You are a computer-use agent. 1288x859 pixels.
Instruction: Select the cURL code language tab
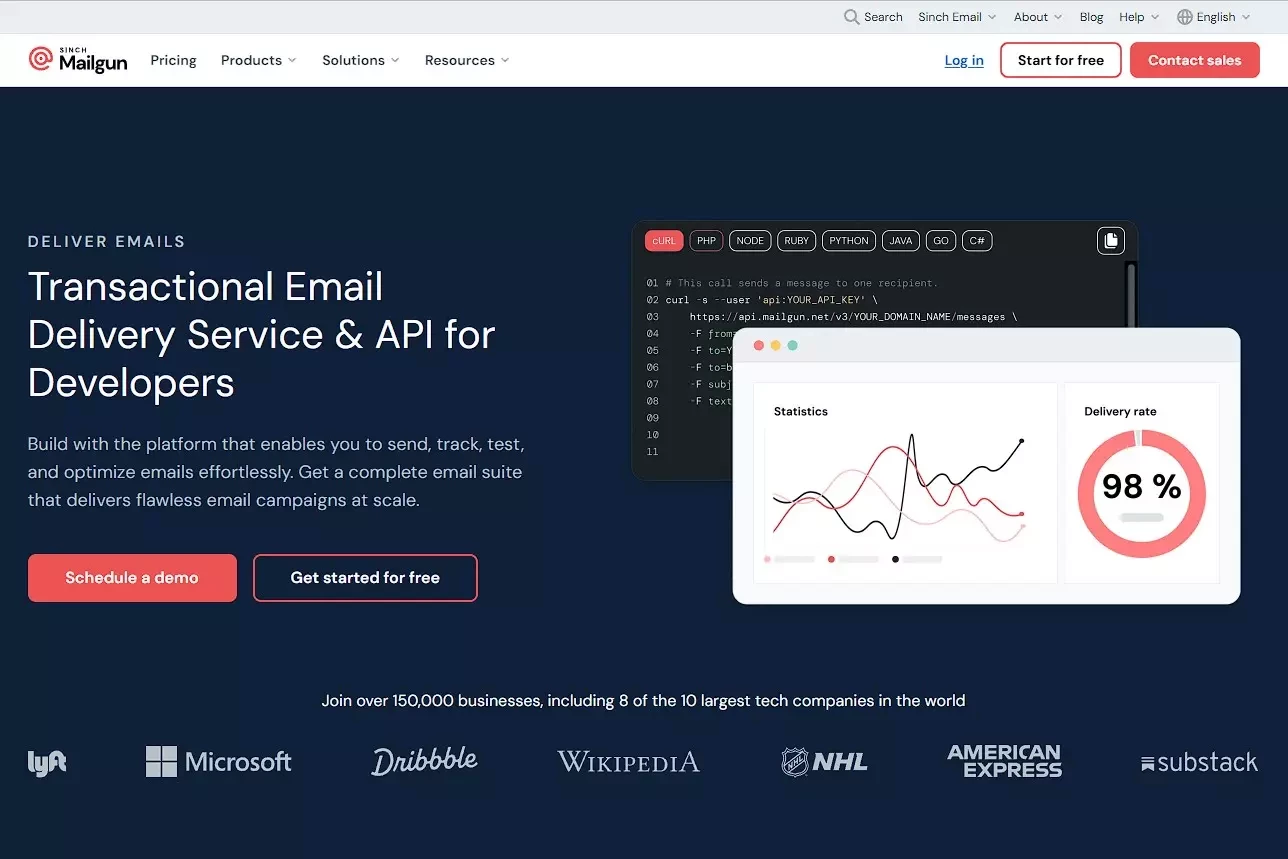664,241
